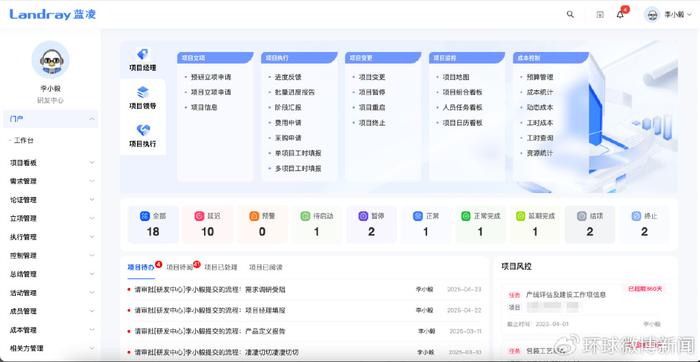This screenshot has width=700, height=362.
Task: Click the red 延迟 status icon
Action: (199, 216)
